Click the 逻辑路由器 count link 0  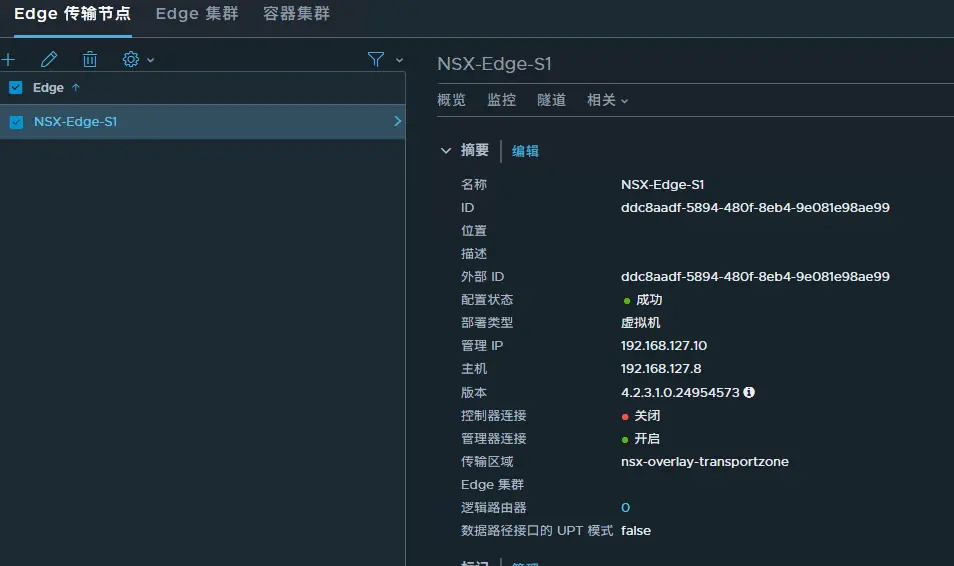[x=625, y=508]
